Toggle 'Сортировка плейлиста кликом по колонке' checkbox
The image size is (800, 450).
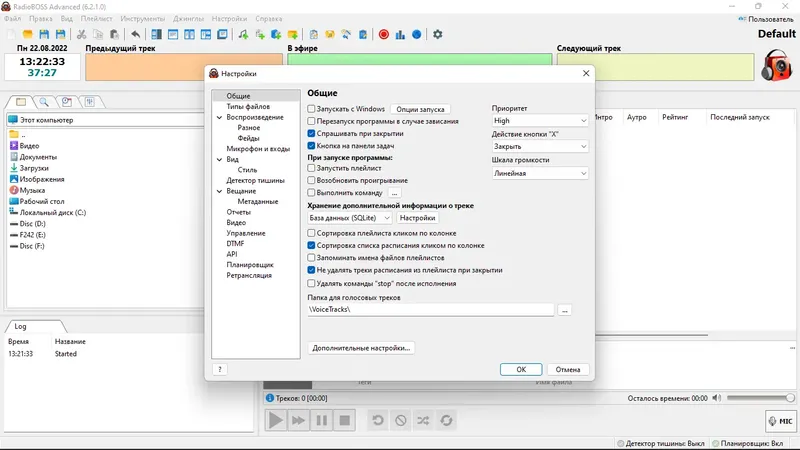point(311,233)
